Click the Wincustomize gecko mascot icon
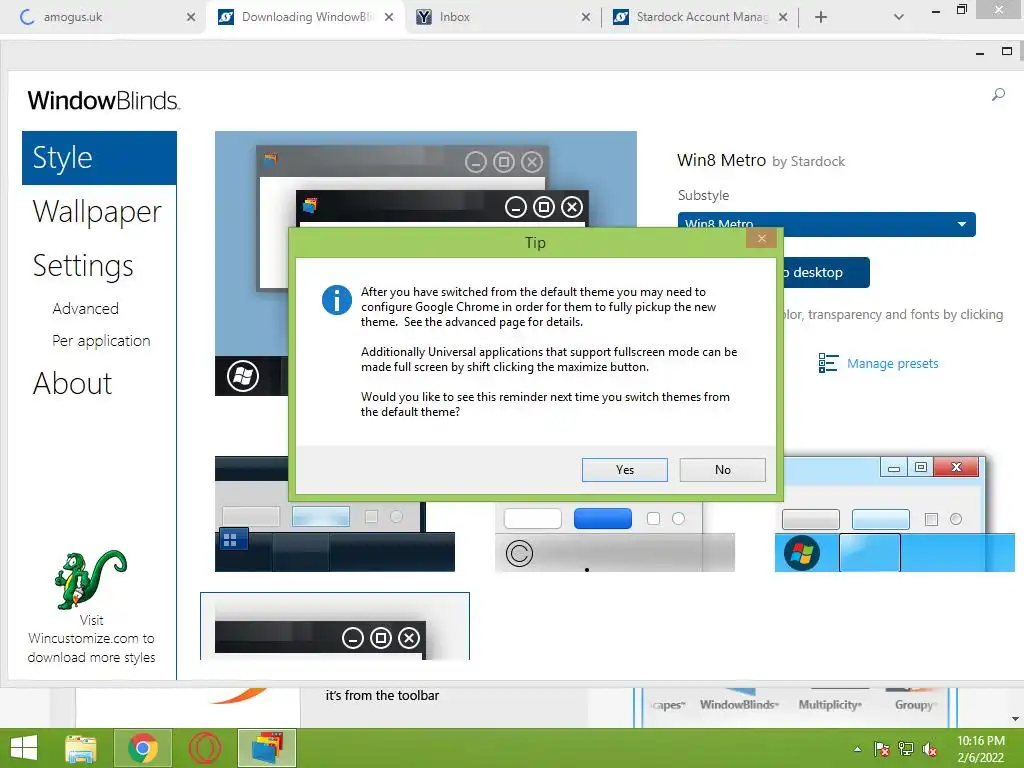This screenshot has width=1024, height=768. 89,579
